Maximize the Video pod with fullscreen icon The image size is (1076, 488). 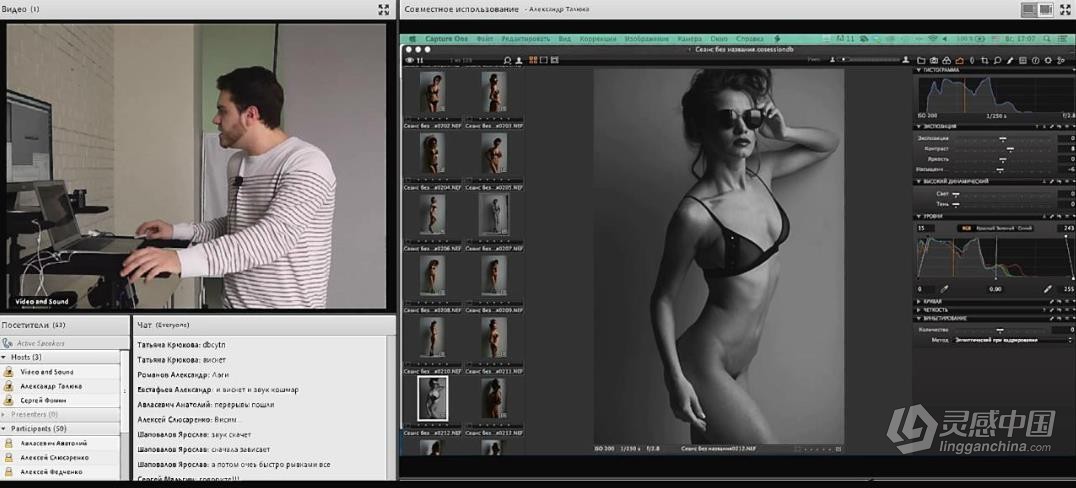click(384, 10)
